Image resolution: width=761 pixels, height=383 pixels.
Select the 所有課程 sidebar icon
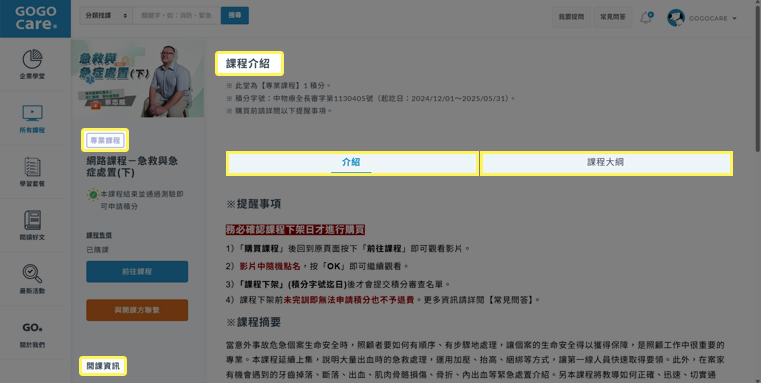32,113
